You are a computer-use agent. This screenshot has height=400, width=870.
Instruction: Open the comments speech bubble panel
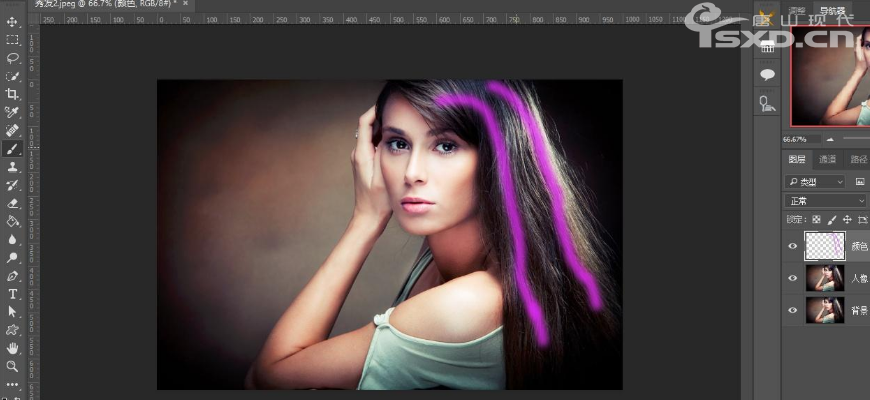tap(768, 75)
